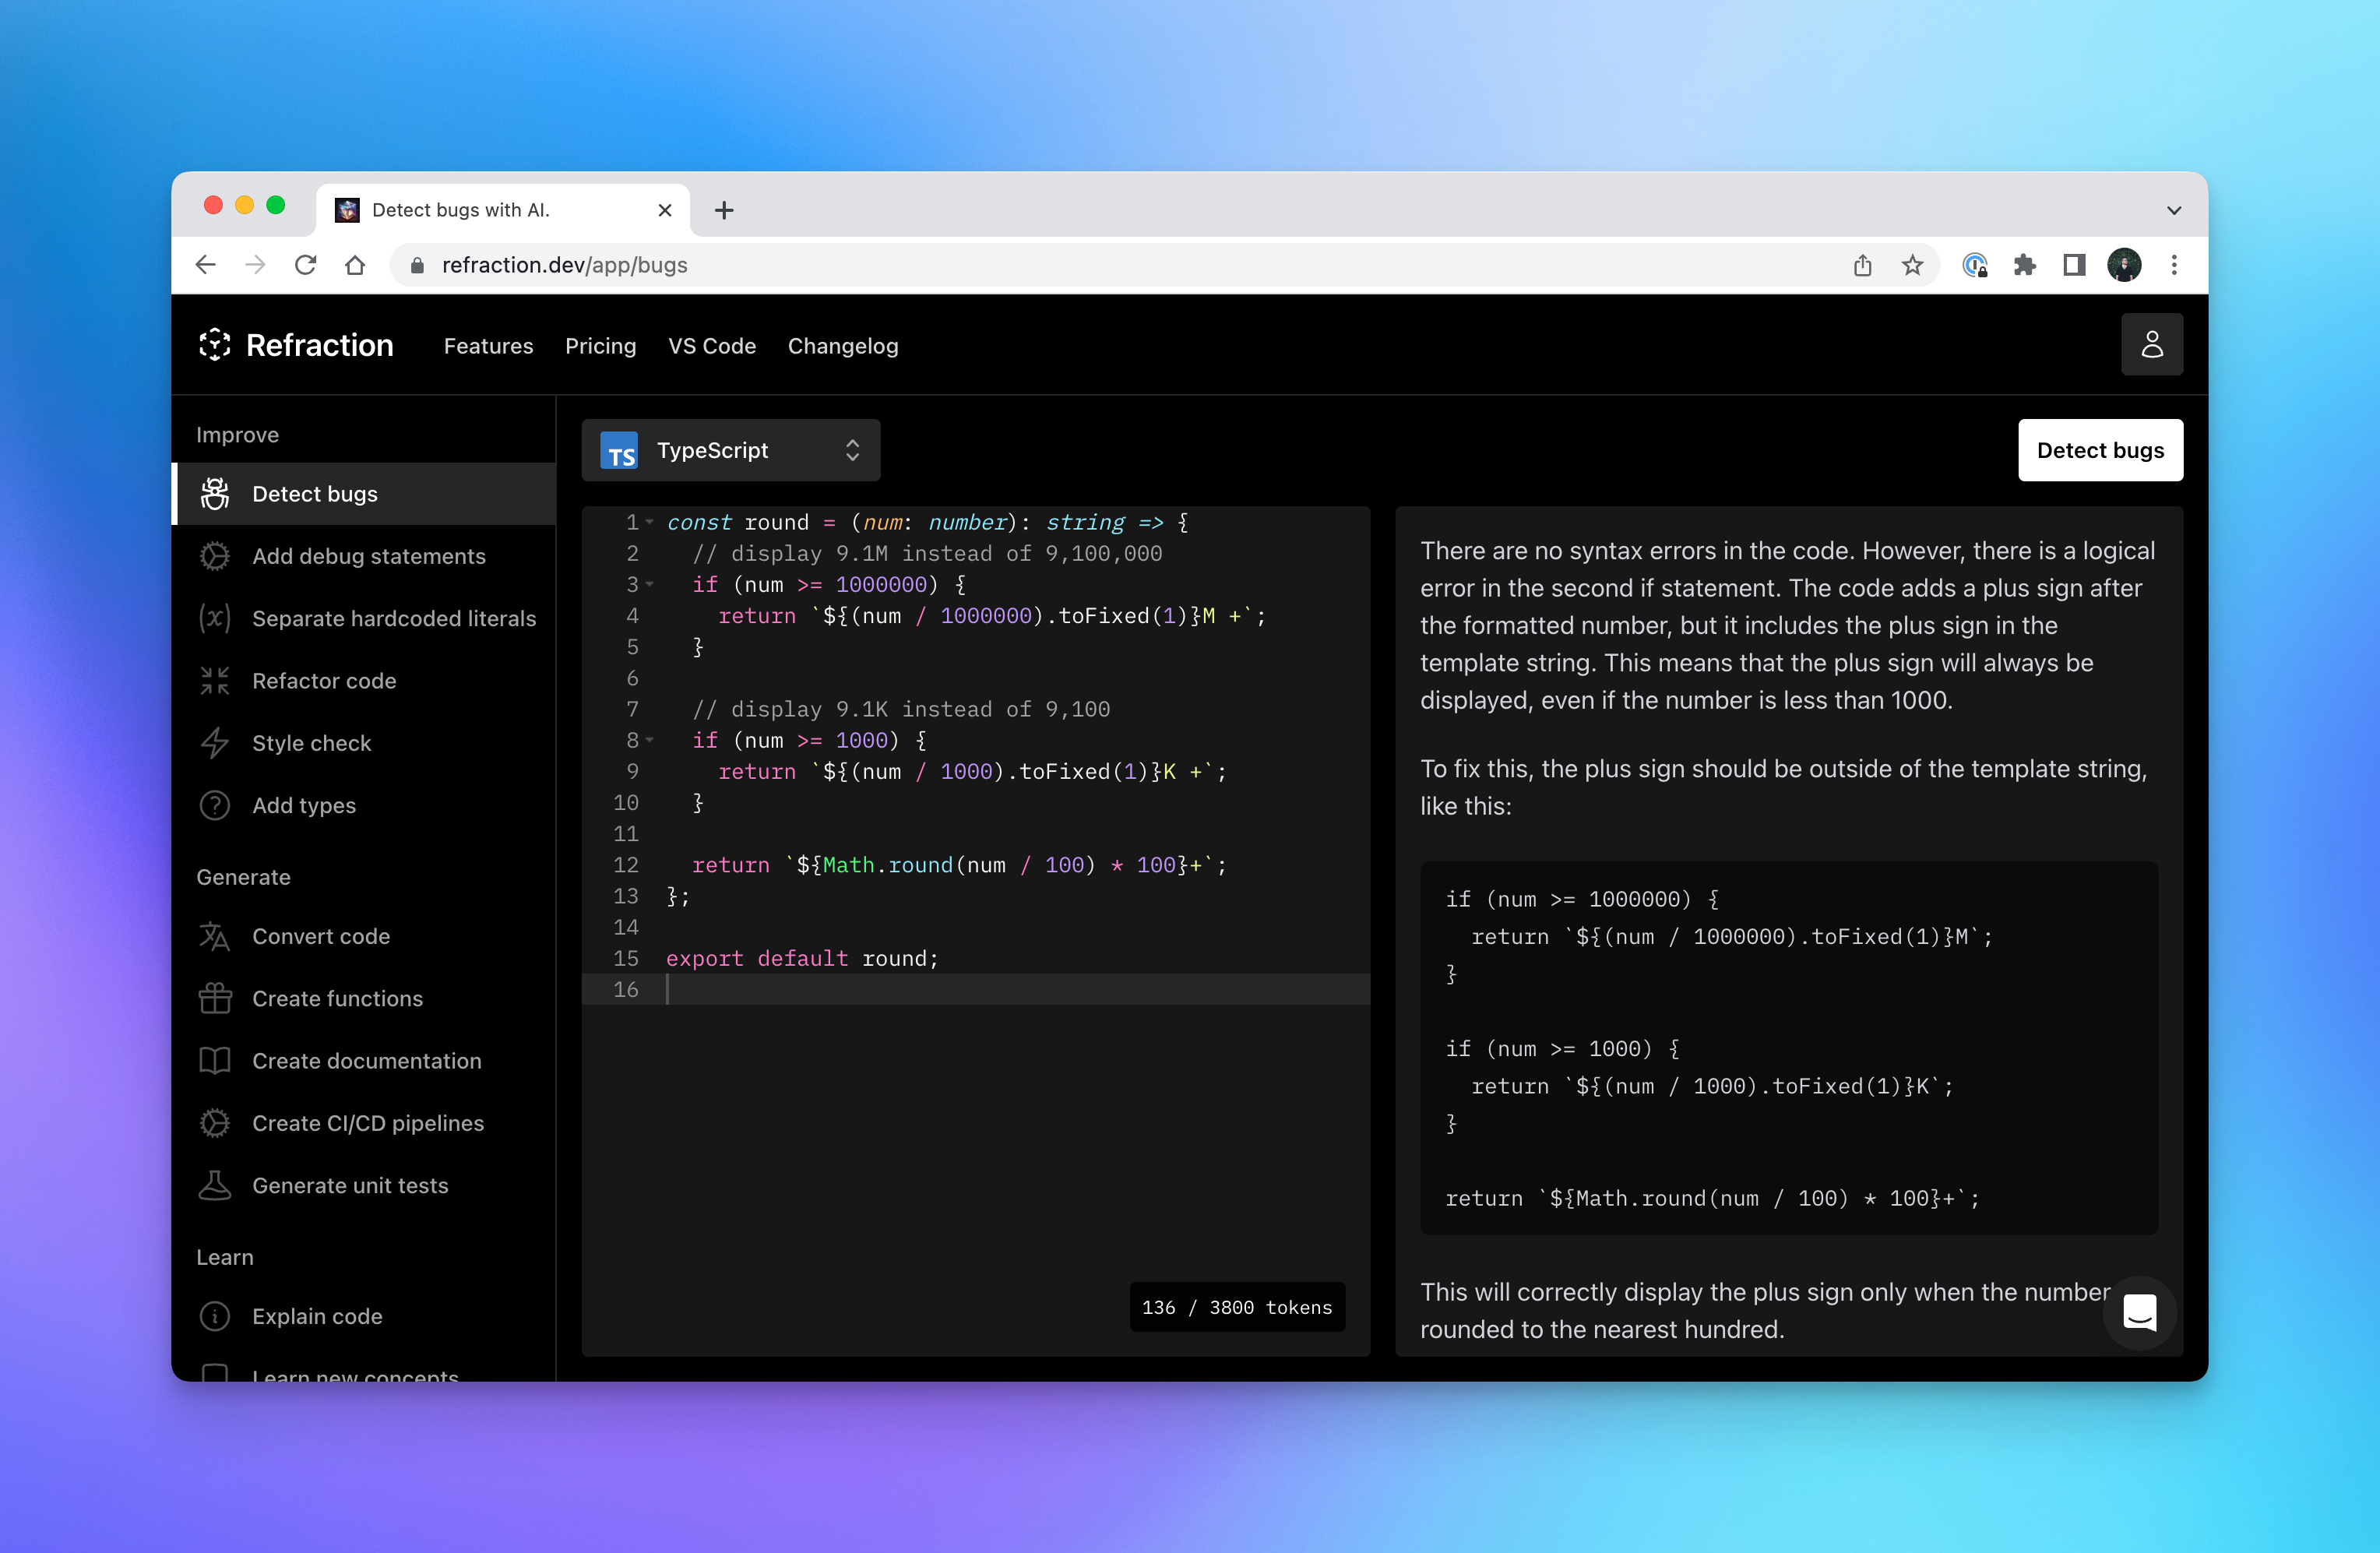Reload the page with refresh icon
2380x1553 pixels.
pyautogui.click(x=306, y=265)
